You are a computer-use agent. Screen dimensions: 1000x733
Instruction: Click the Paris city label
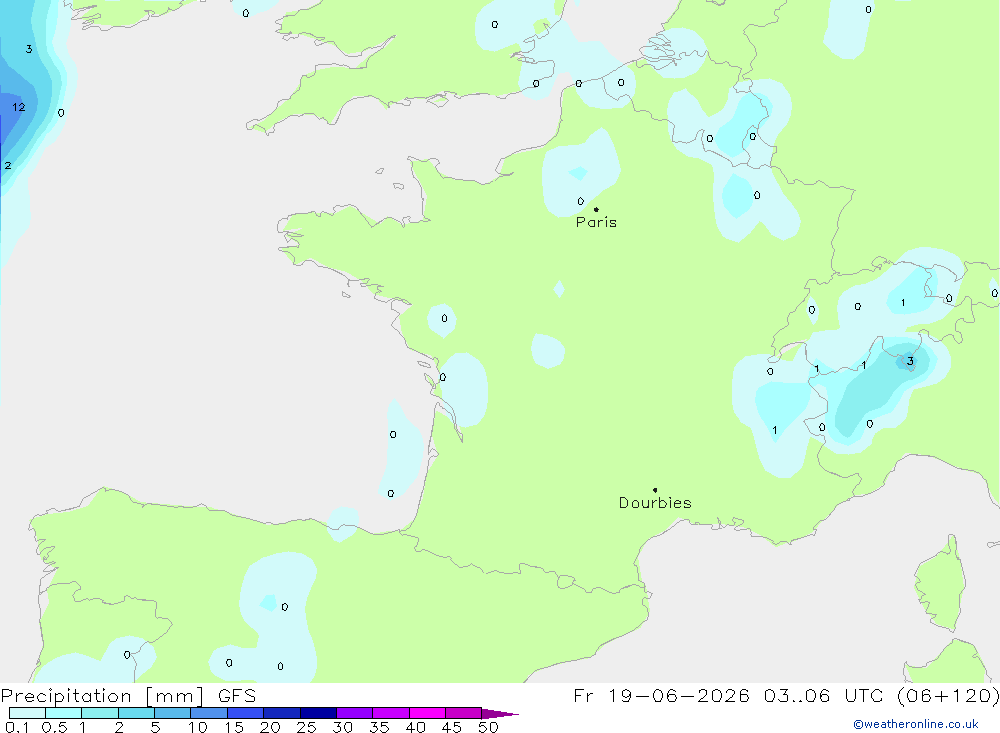(596, 222)
